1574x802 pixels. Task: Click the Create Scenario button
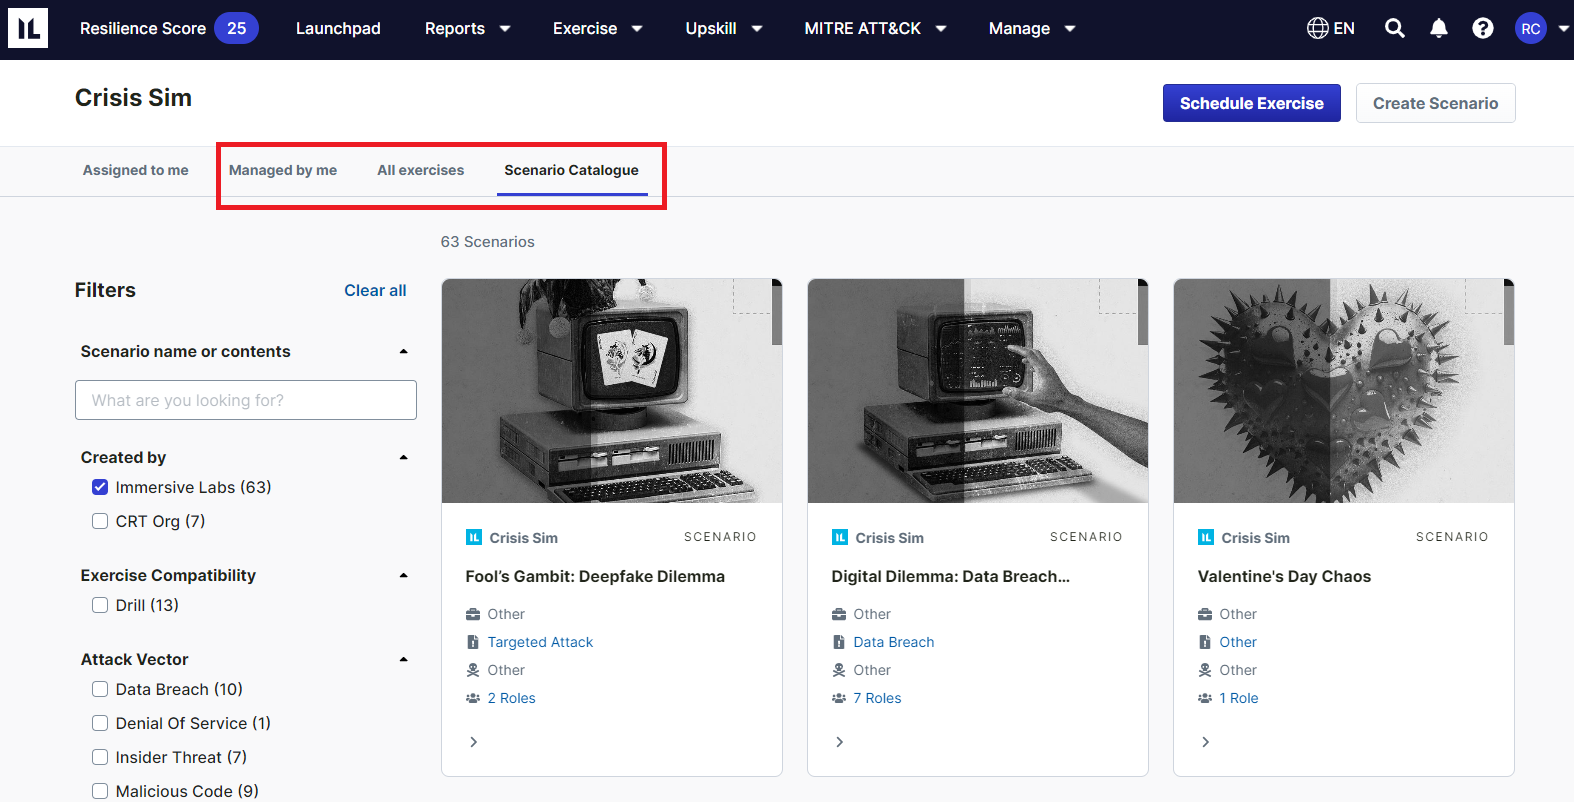1436,103
